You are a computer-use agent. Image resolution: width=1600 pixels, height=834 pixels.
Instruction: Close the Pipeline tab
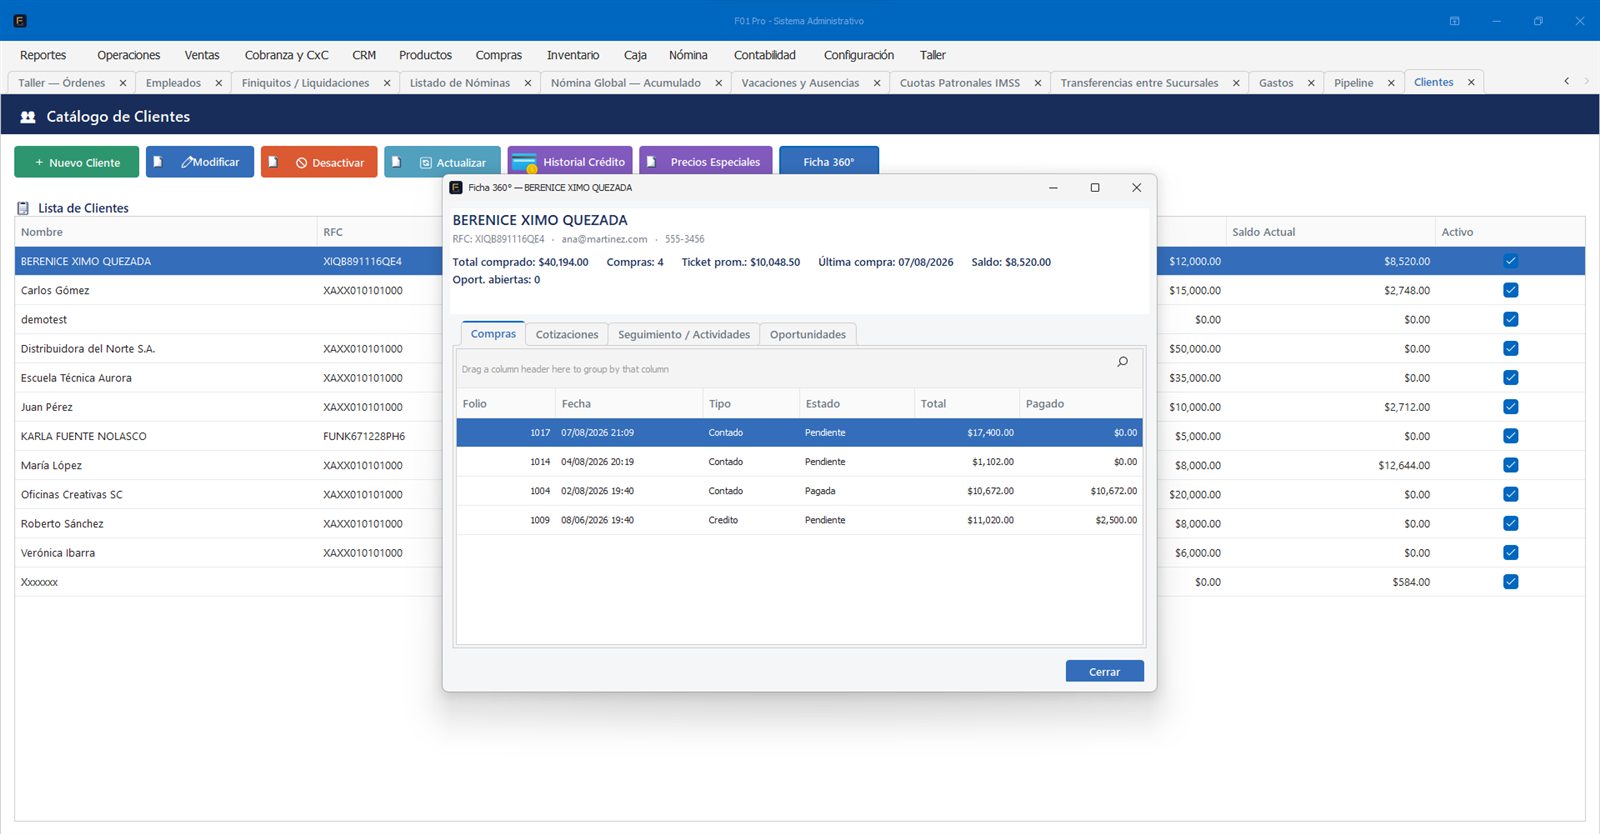(1391, 83)
